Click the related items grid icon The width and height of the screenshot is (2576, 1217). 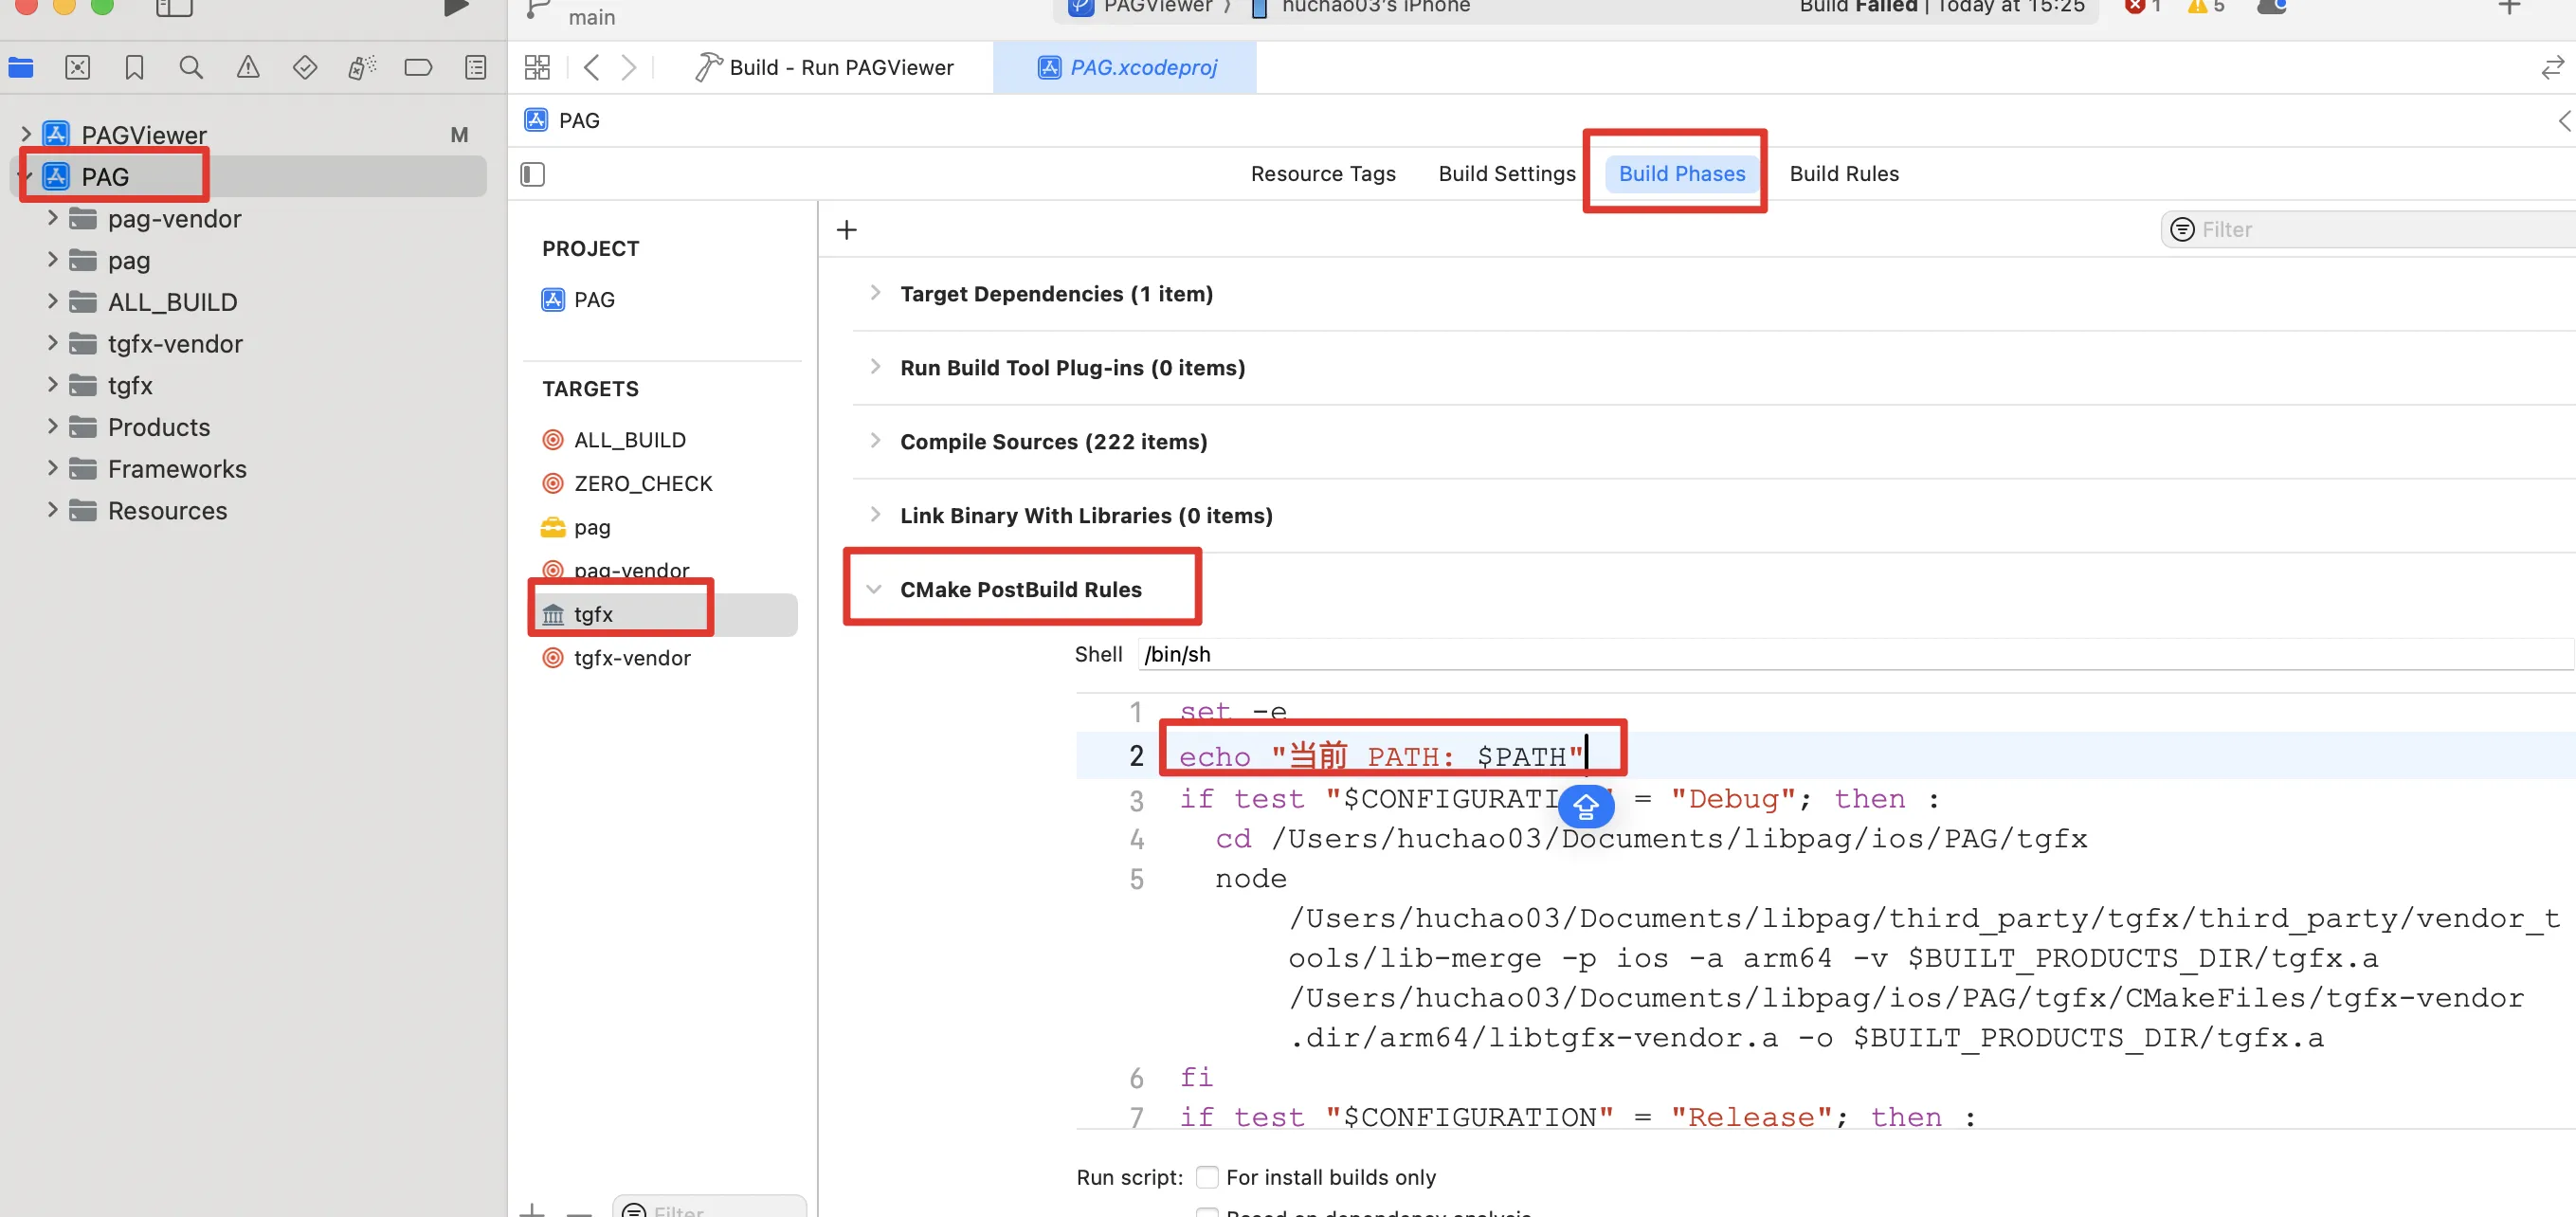click(537, 68)
